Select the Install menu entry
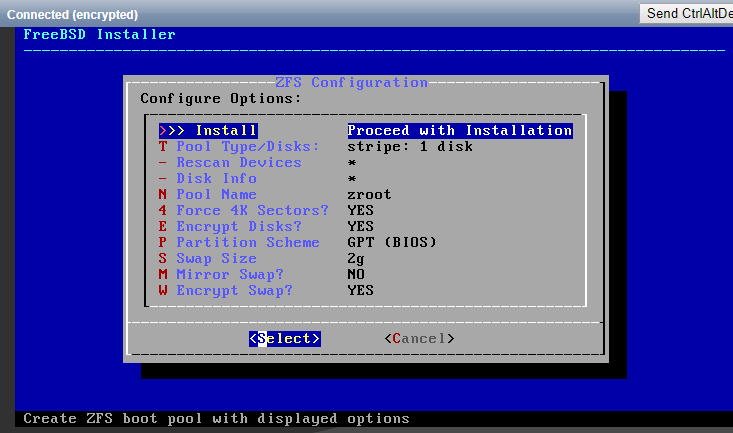Screen dimensions: 733x433 (208, 130)
